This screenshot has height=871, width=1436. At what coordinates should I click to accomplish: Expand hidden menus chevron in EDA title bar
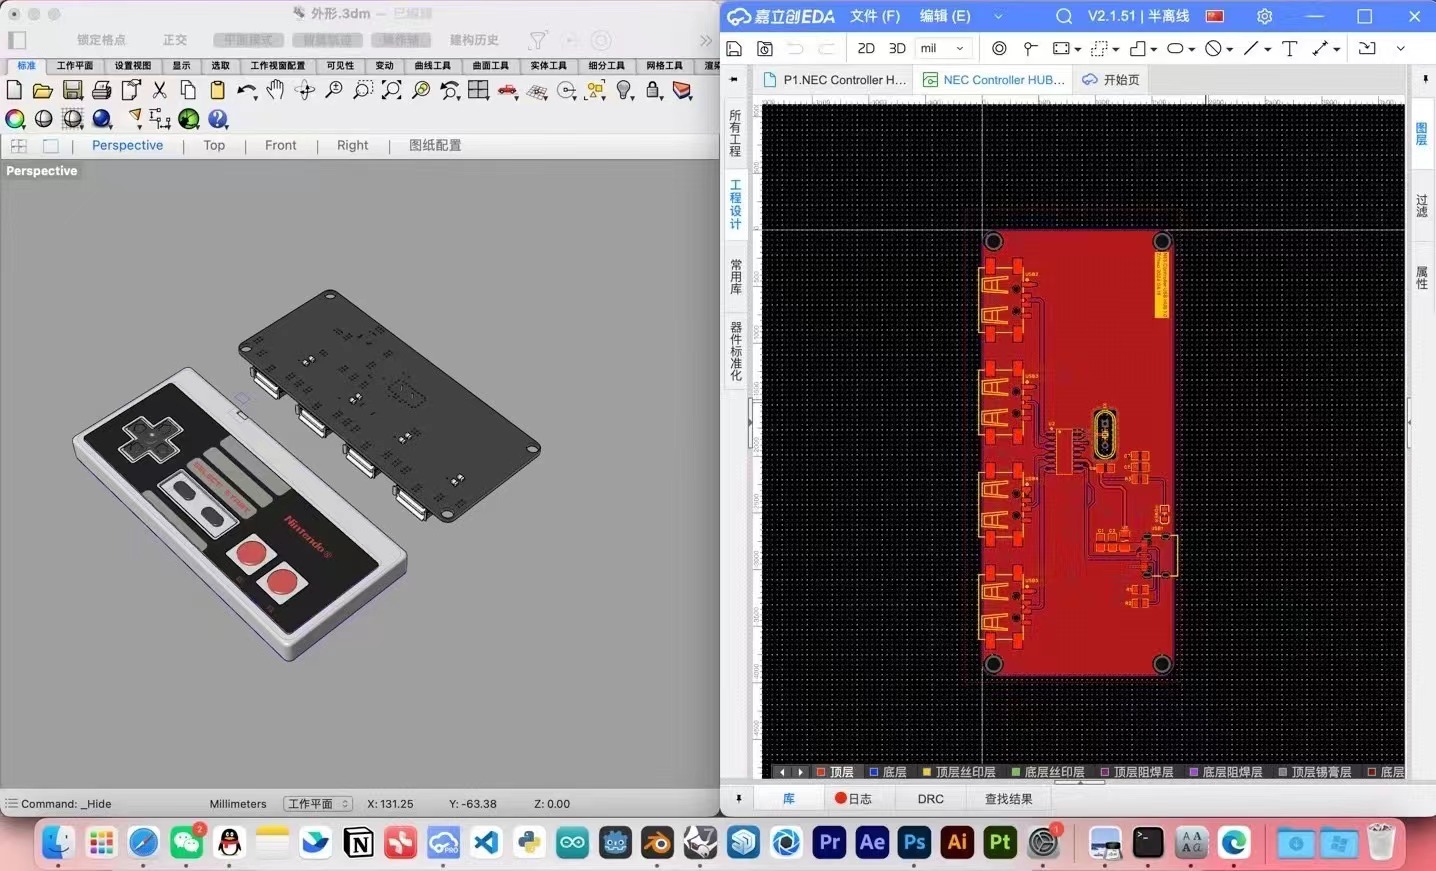tap(998, 16)
